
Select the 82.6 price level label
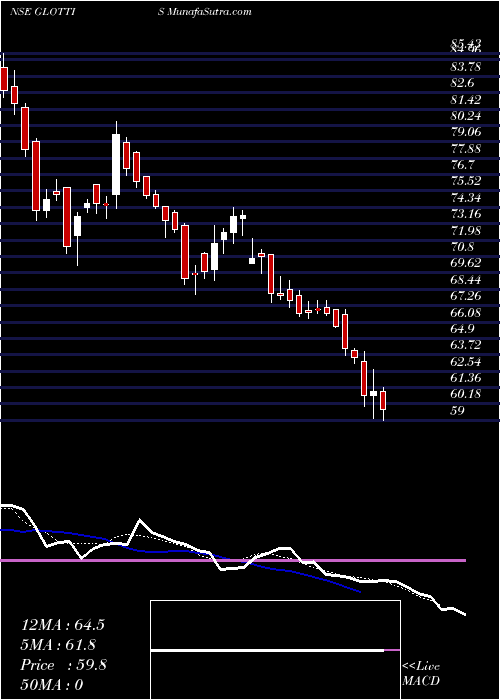coord(462,83)
